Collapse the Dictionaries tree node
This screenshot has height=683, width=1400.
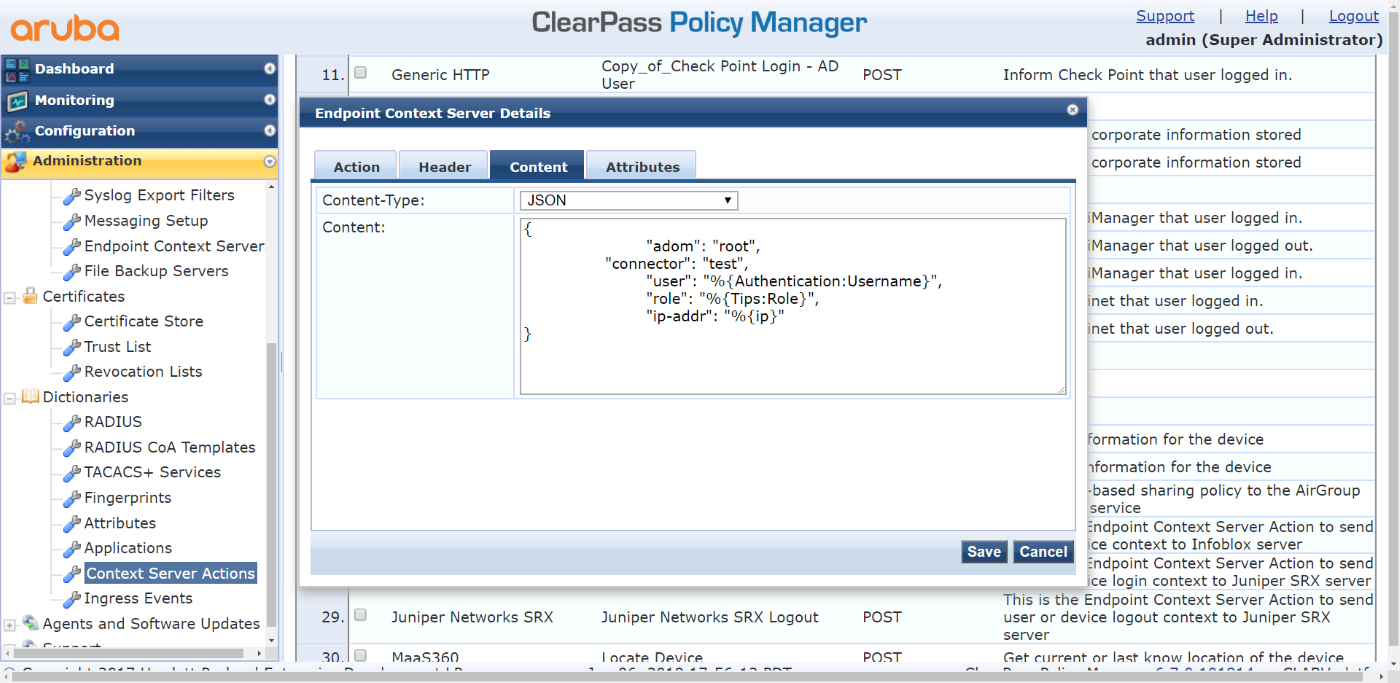pyautogui.click(x=10, y=398)
